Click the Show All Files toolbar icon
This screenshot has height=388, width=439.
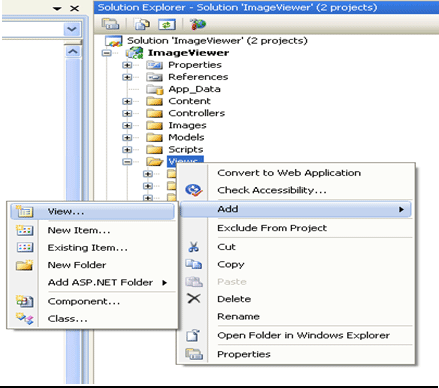click(142, 24)
